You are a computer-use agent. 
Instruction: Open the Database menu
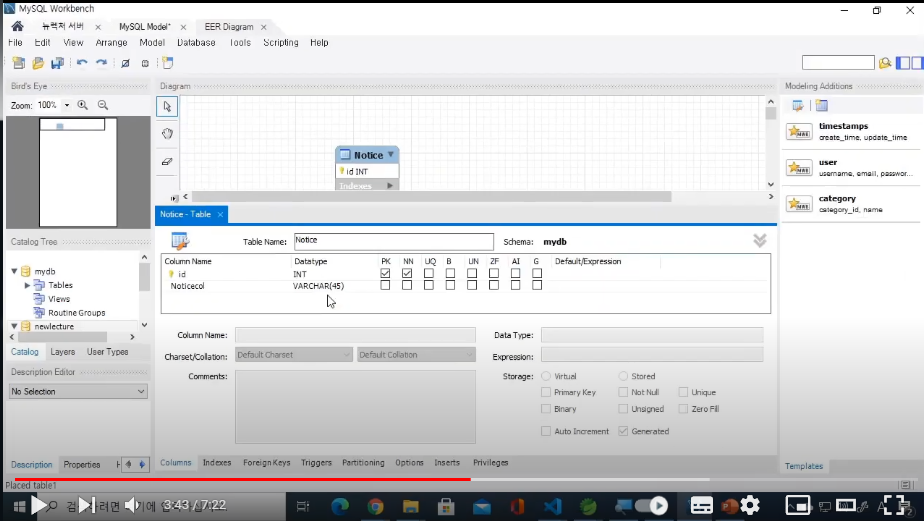[x=196, y=42]
